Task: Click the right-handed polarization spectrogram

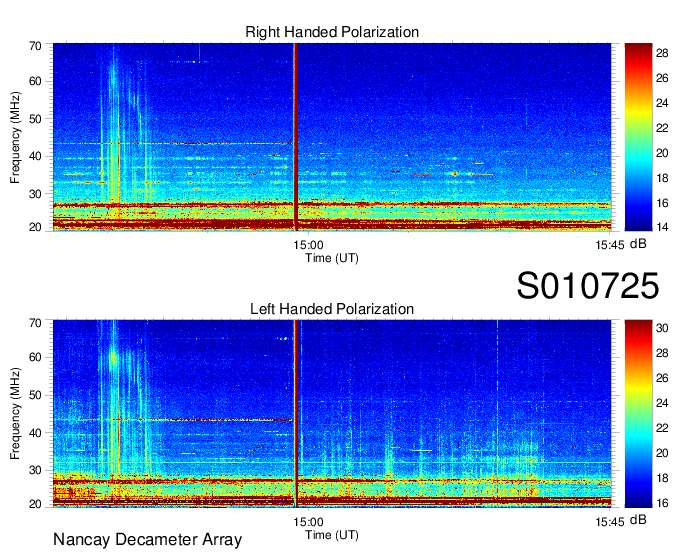Action: click(x=332, y=137)
